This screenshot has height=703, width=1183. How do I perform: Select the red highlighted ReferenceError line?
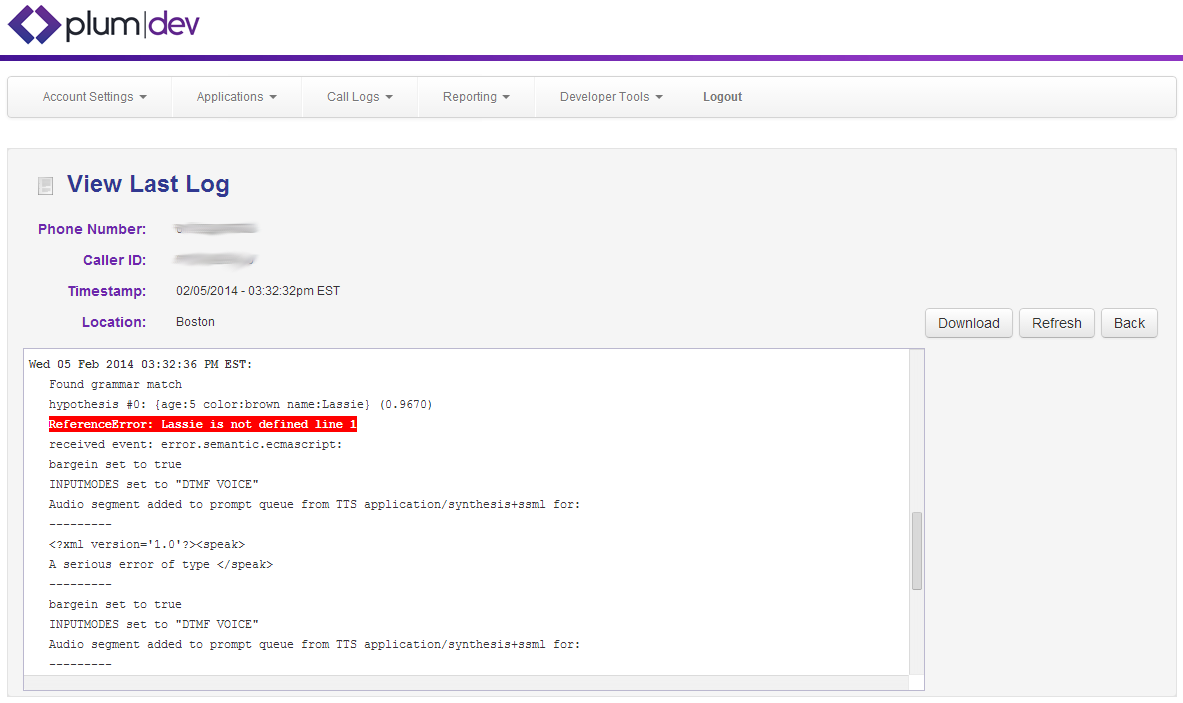[x=203, y=424]
